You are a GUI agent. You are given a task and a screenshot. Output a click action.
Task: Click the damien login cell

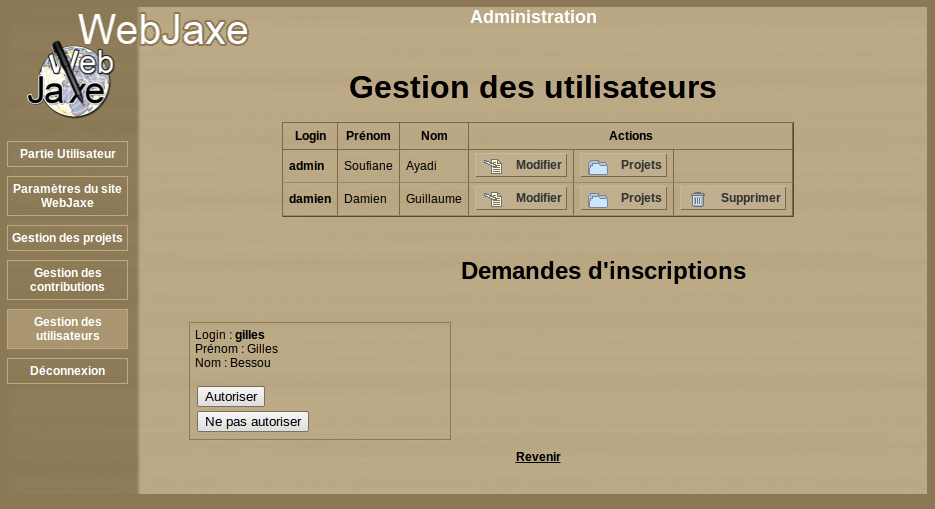pyautogui.click(x=310, y=199)
